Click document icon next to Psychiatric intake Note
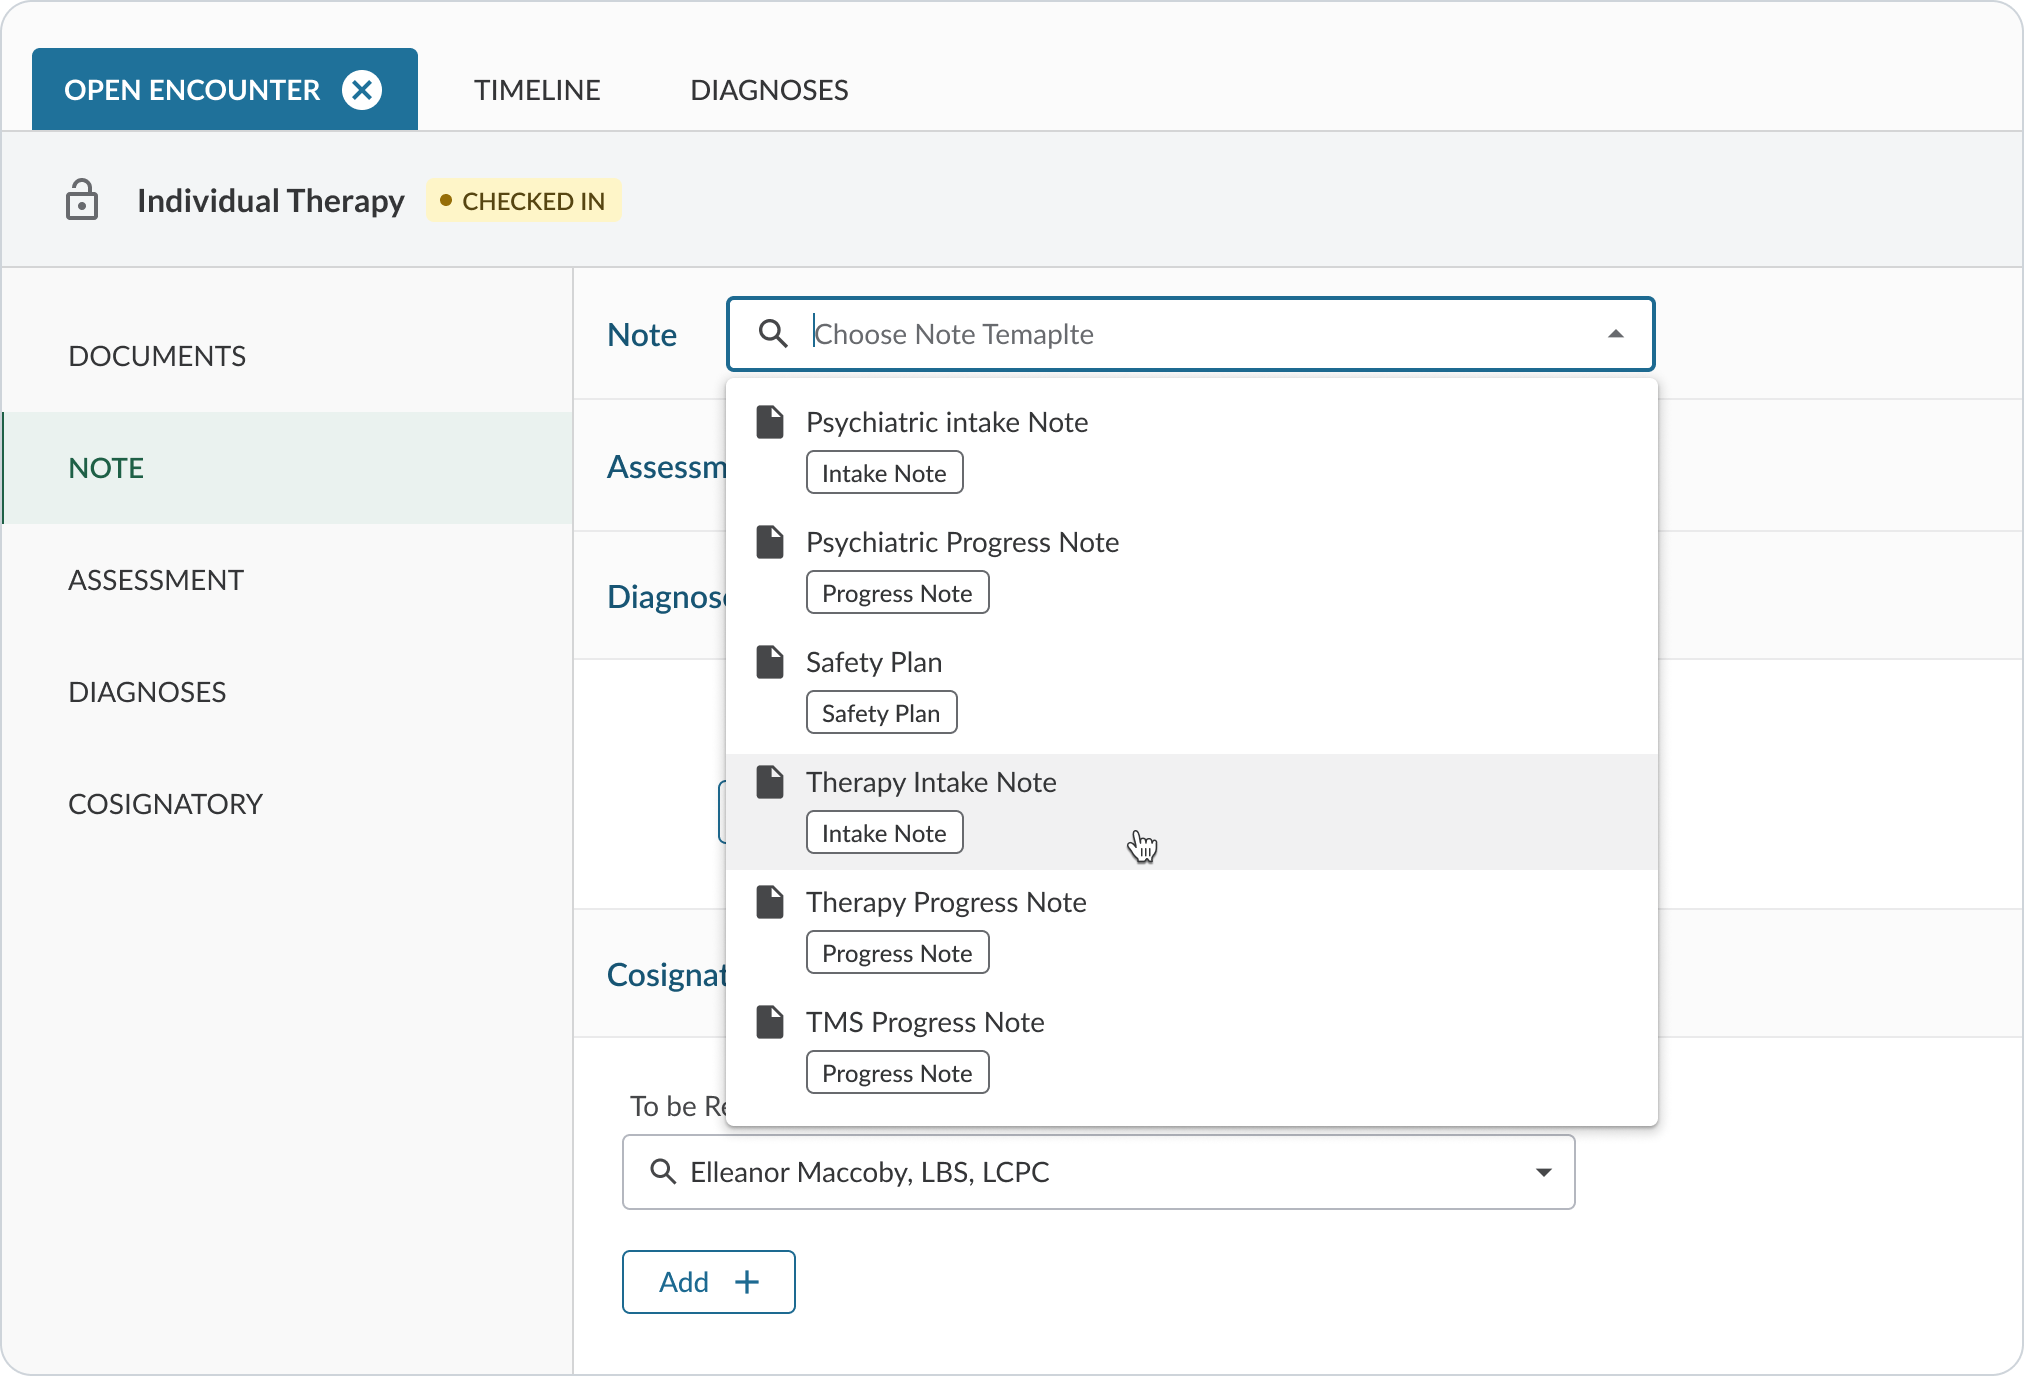Viewport: 2024px width, 1376px height. tap(770, 422)
